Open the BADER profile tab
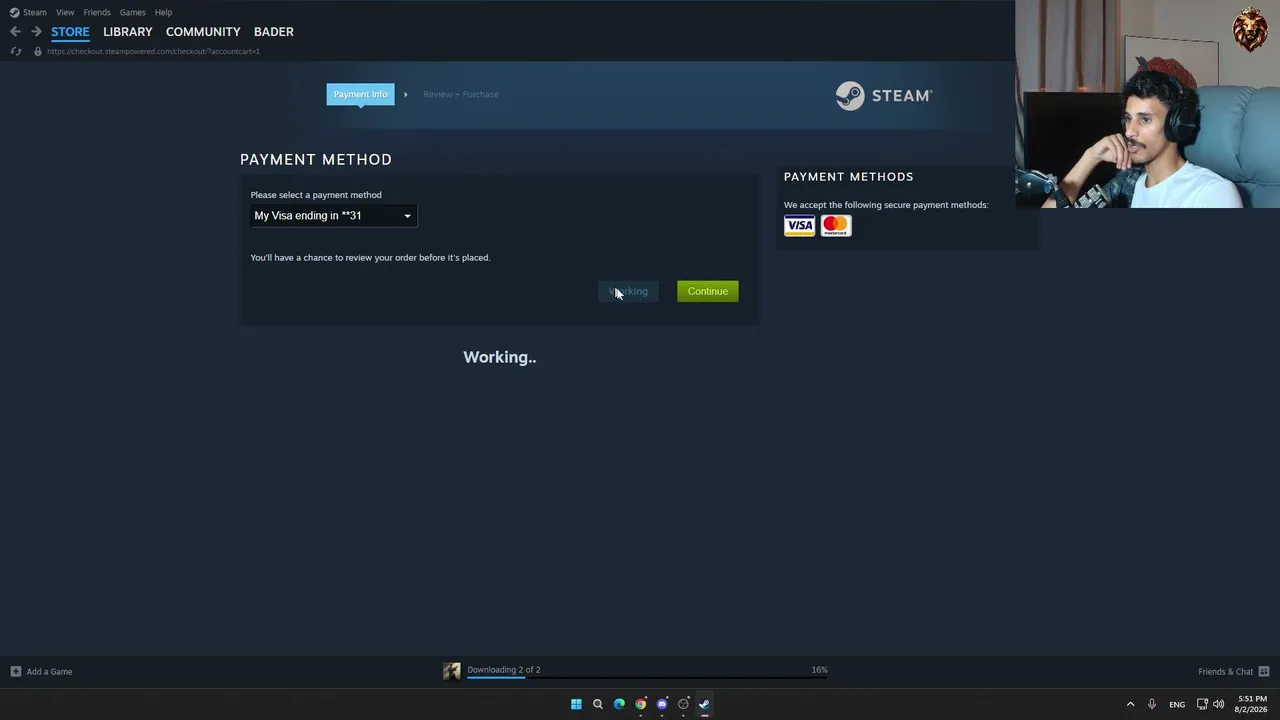The width and height of the screenshot is (1280, 720). point(274,32)
